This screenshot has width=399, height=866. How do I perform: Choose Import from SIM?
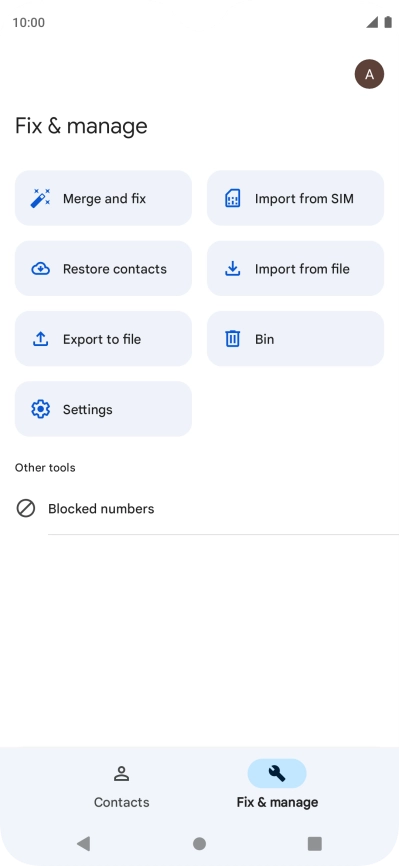295,198
